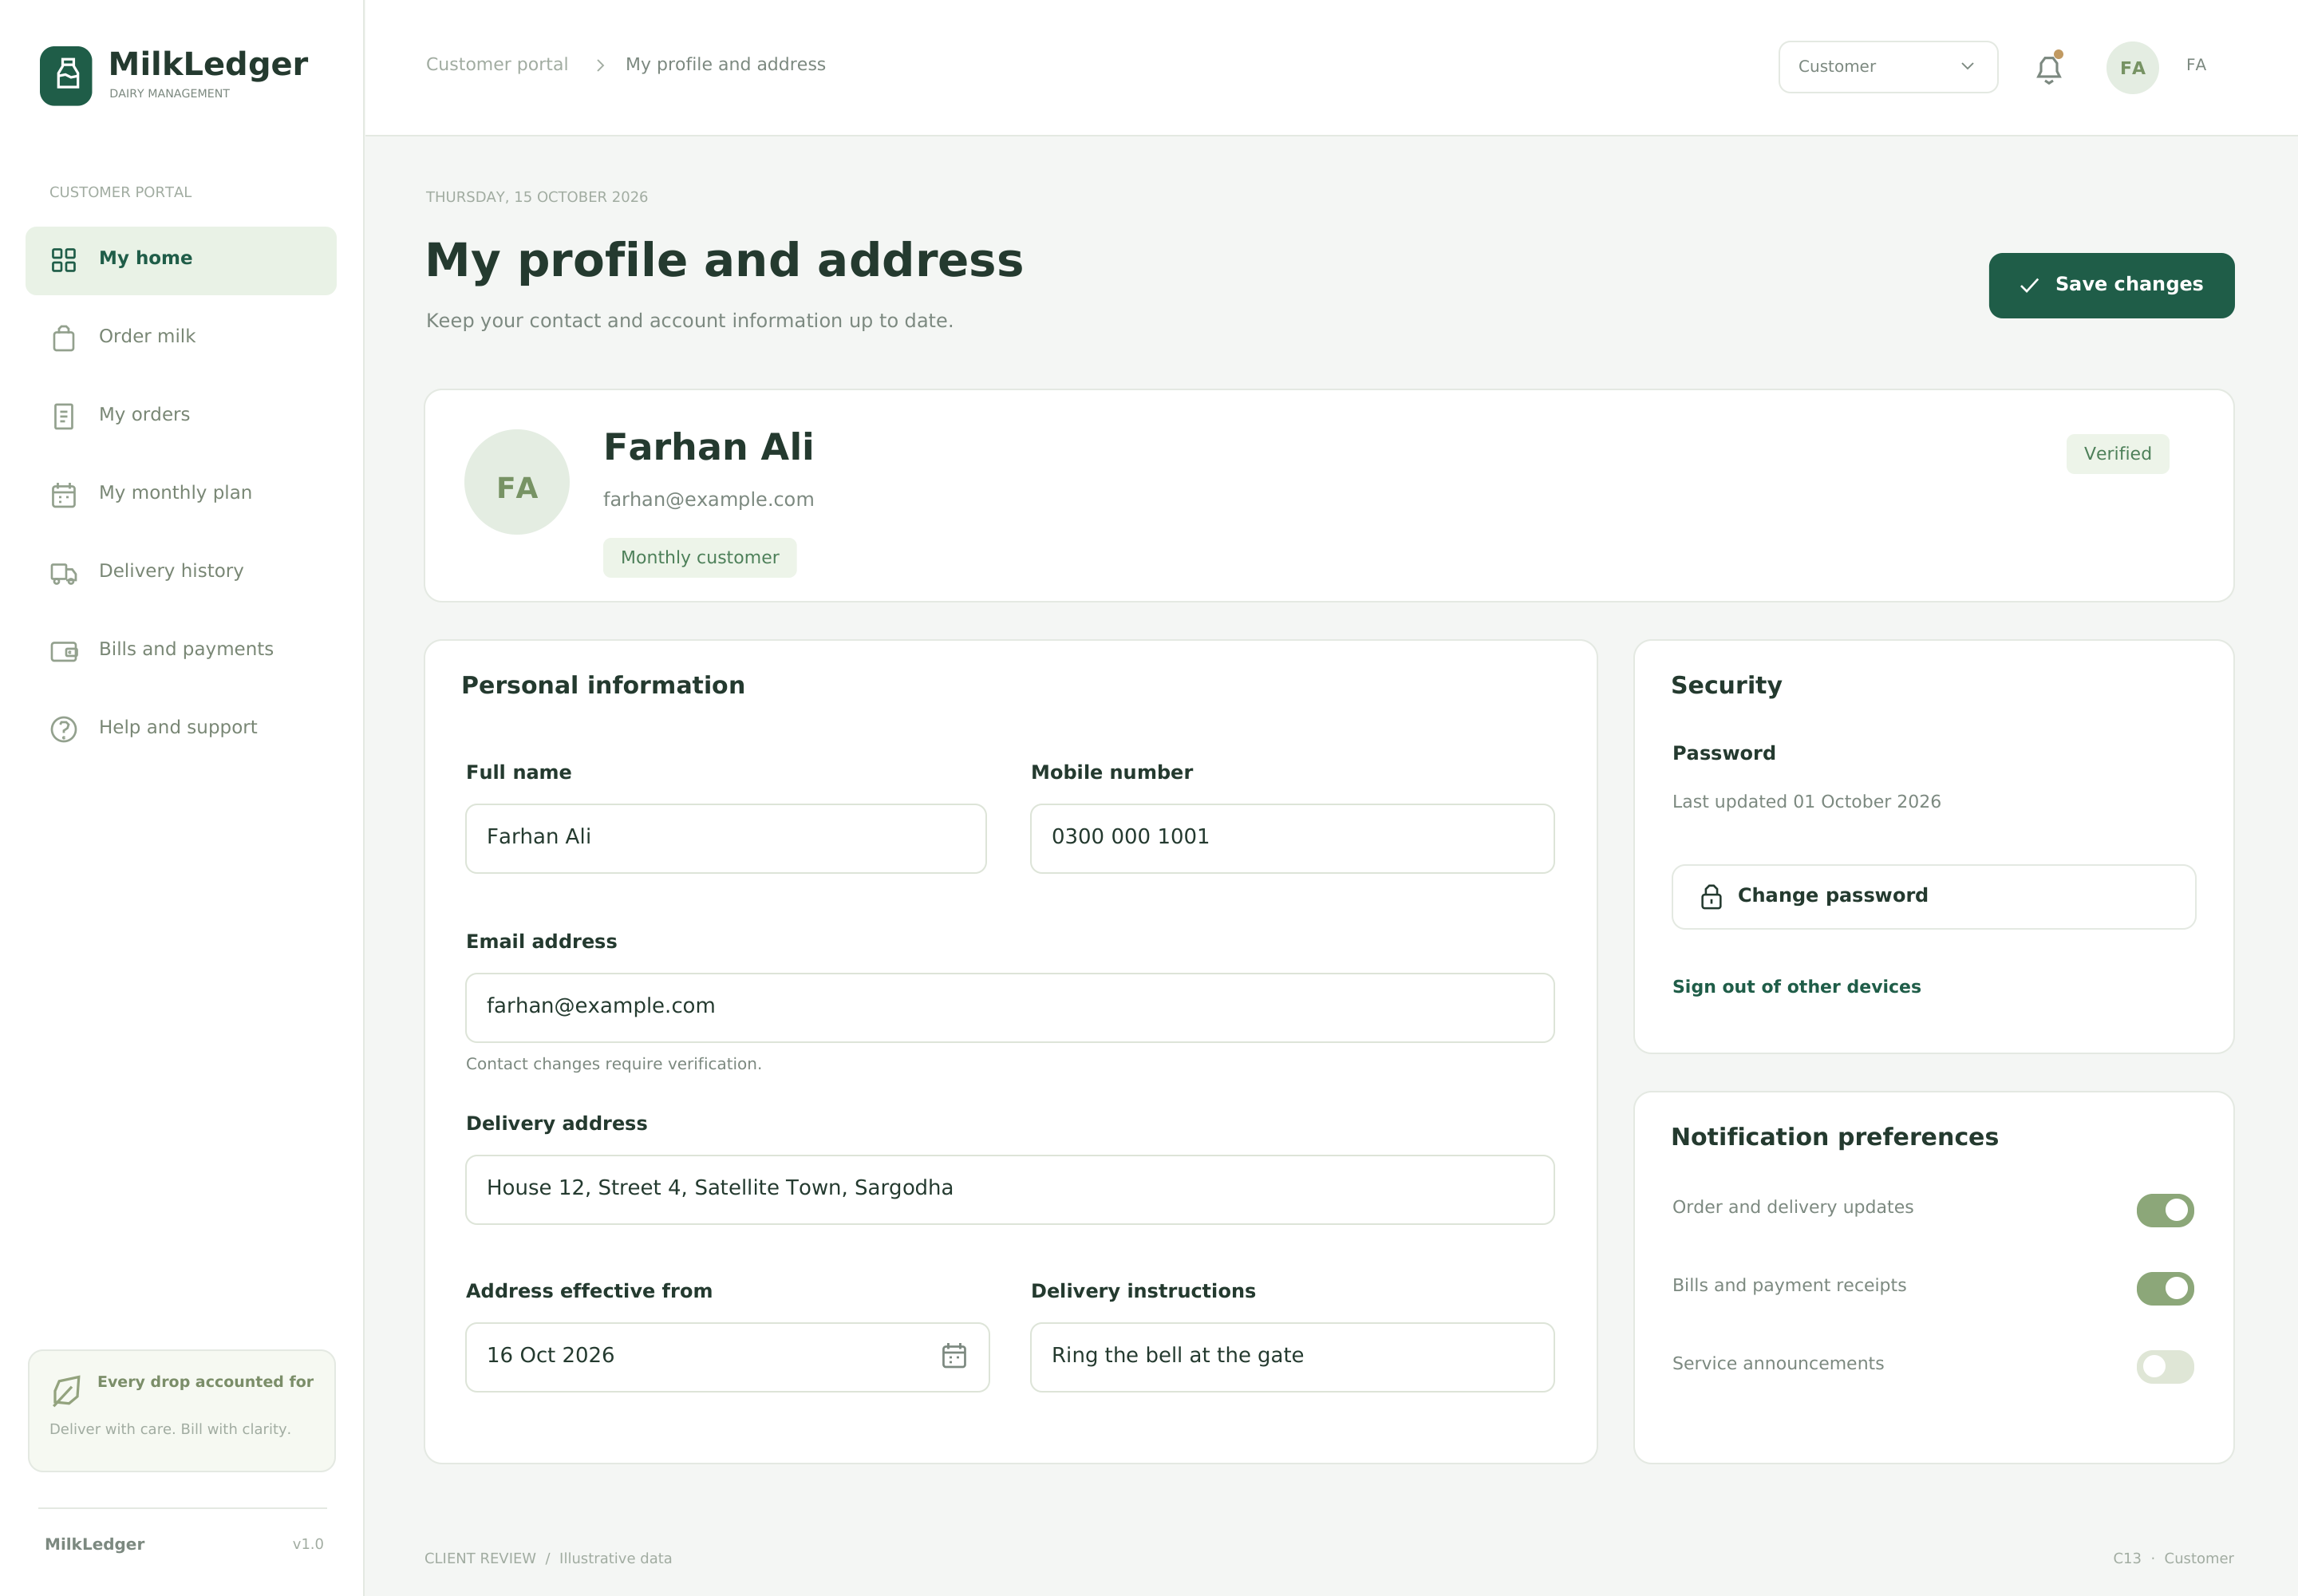Click the breadcrumb chevron separator
This screenshot has width=2298, height=1596.
[x=600, y=65]
